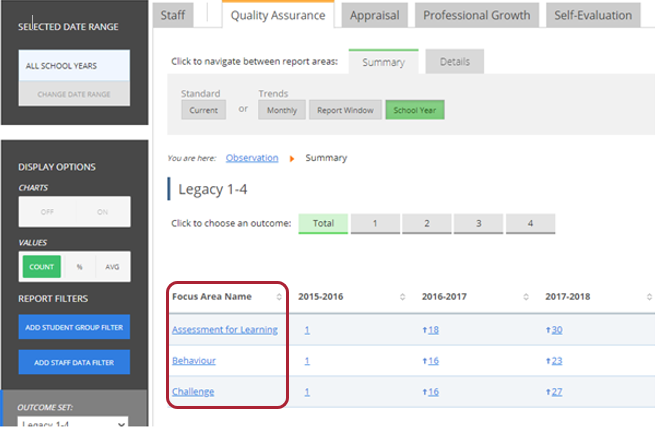The image size is (655, 428).
Task: Click Change Date Range button
Action: pos(74,95)
